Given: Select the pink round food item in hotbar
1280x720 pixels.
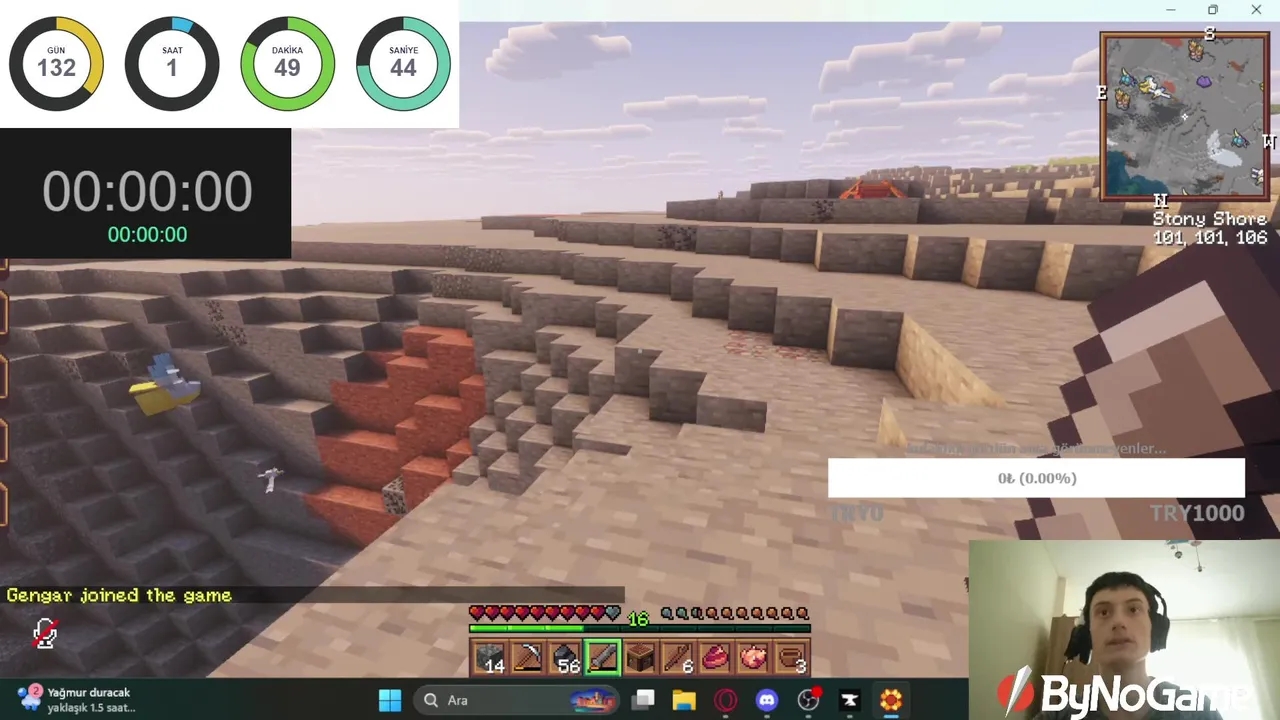Looking at the screenshot, I should coord(751,658).
